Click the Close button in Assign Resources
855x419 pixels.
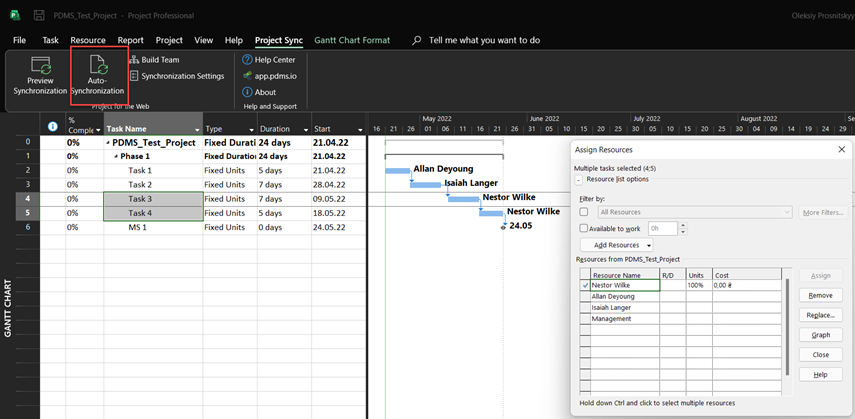click(x=821, y=355)
